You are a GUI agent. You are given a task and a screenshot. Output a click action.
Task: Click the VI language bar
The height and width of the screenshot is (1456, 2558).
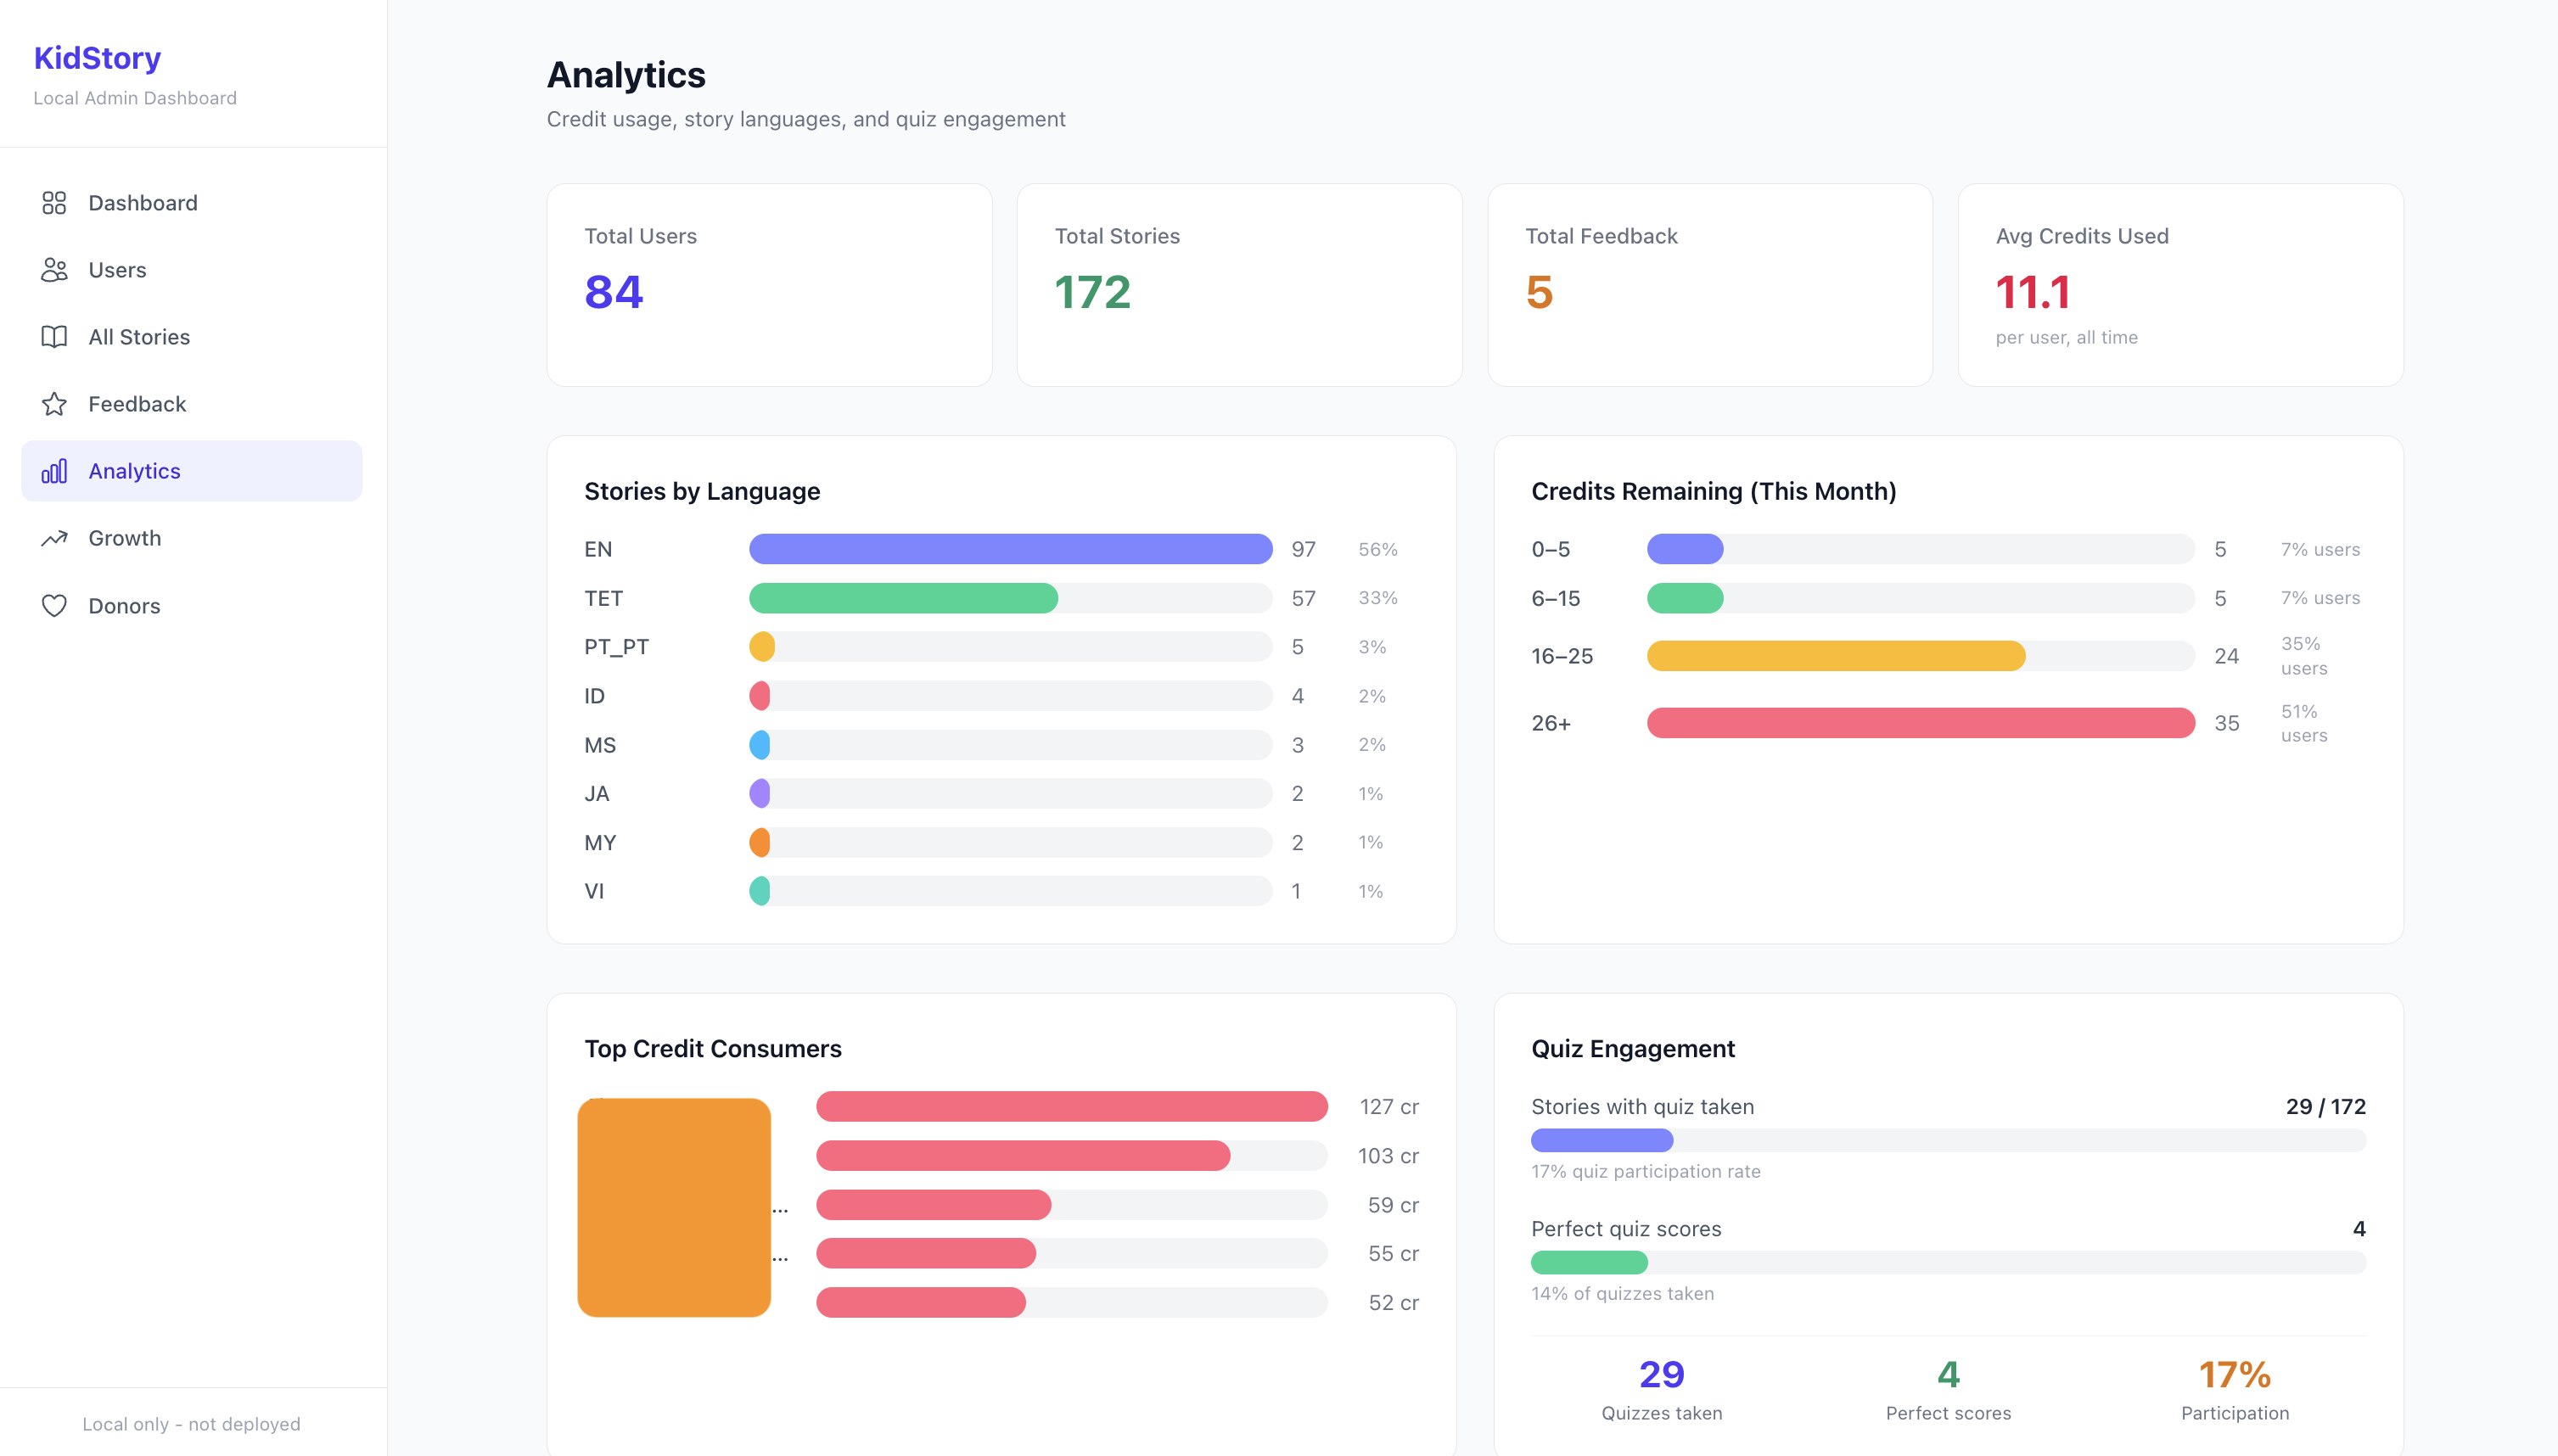click(1010, 891)
